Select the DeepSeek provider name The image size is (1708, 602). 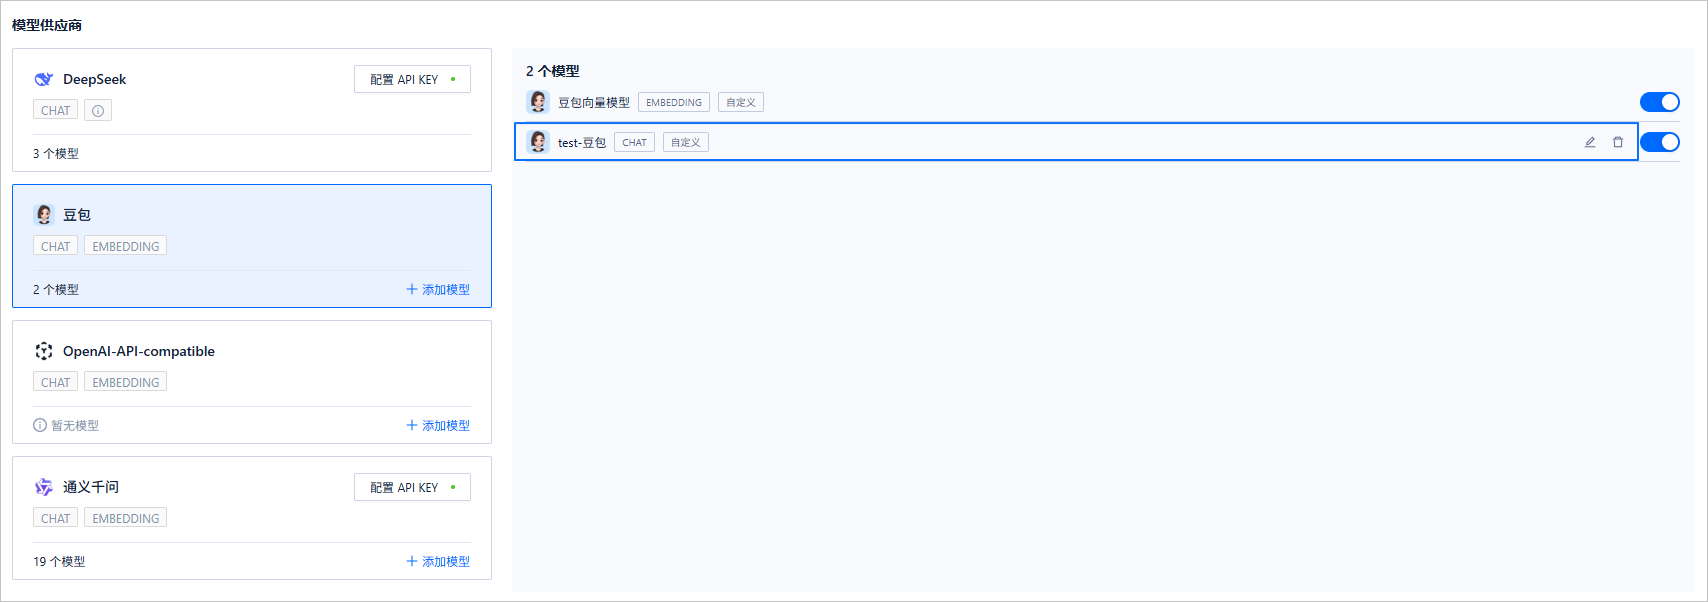click(x=95, y=79)
